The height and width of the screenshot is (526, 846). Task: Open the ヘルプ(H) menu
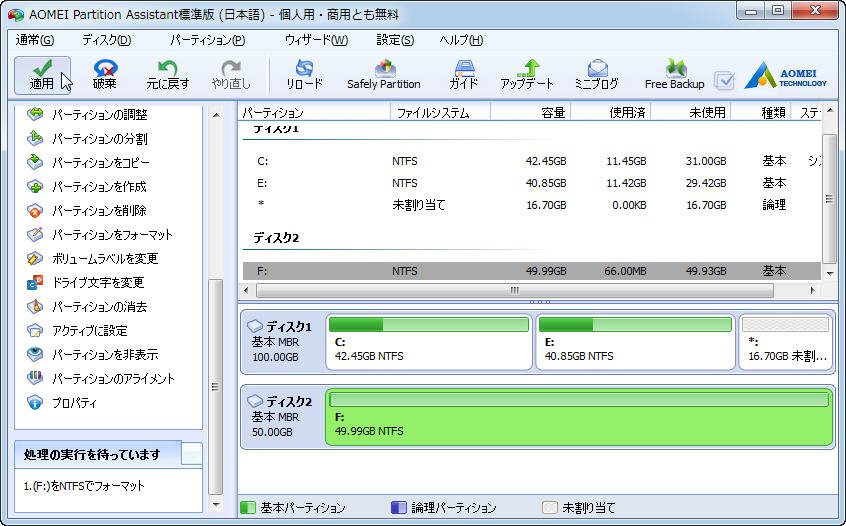tap(461, 40)
